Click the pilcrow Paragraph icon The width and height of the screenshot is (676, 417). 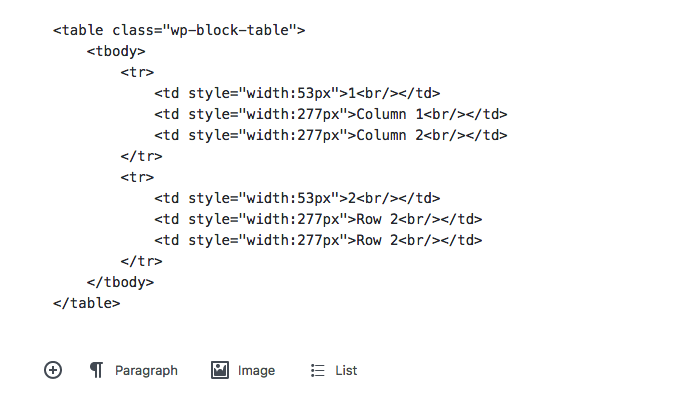click(x=97, y=370)
